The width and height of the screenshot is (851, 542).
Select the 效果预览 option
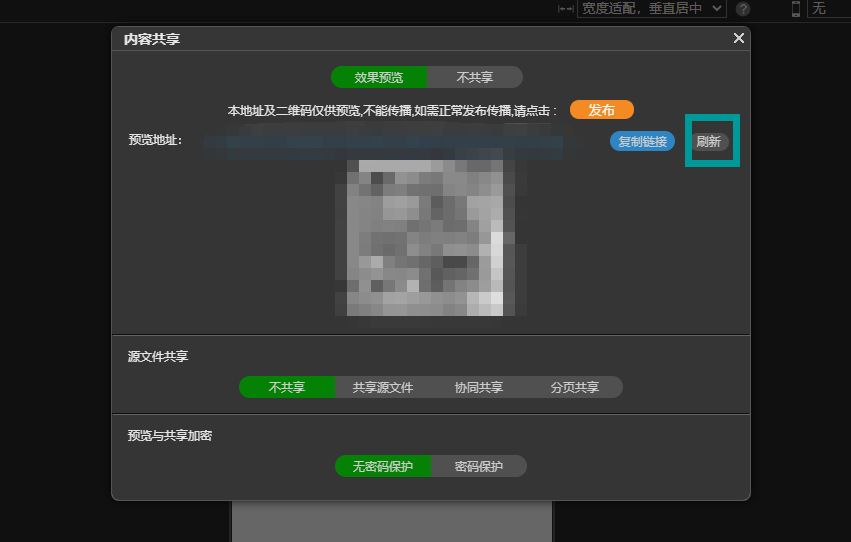(379, 77)
